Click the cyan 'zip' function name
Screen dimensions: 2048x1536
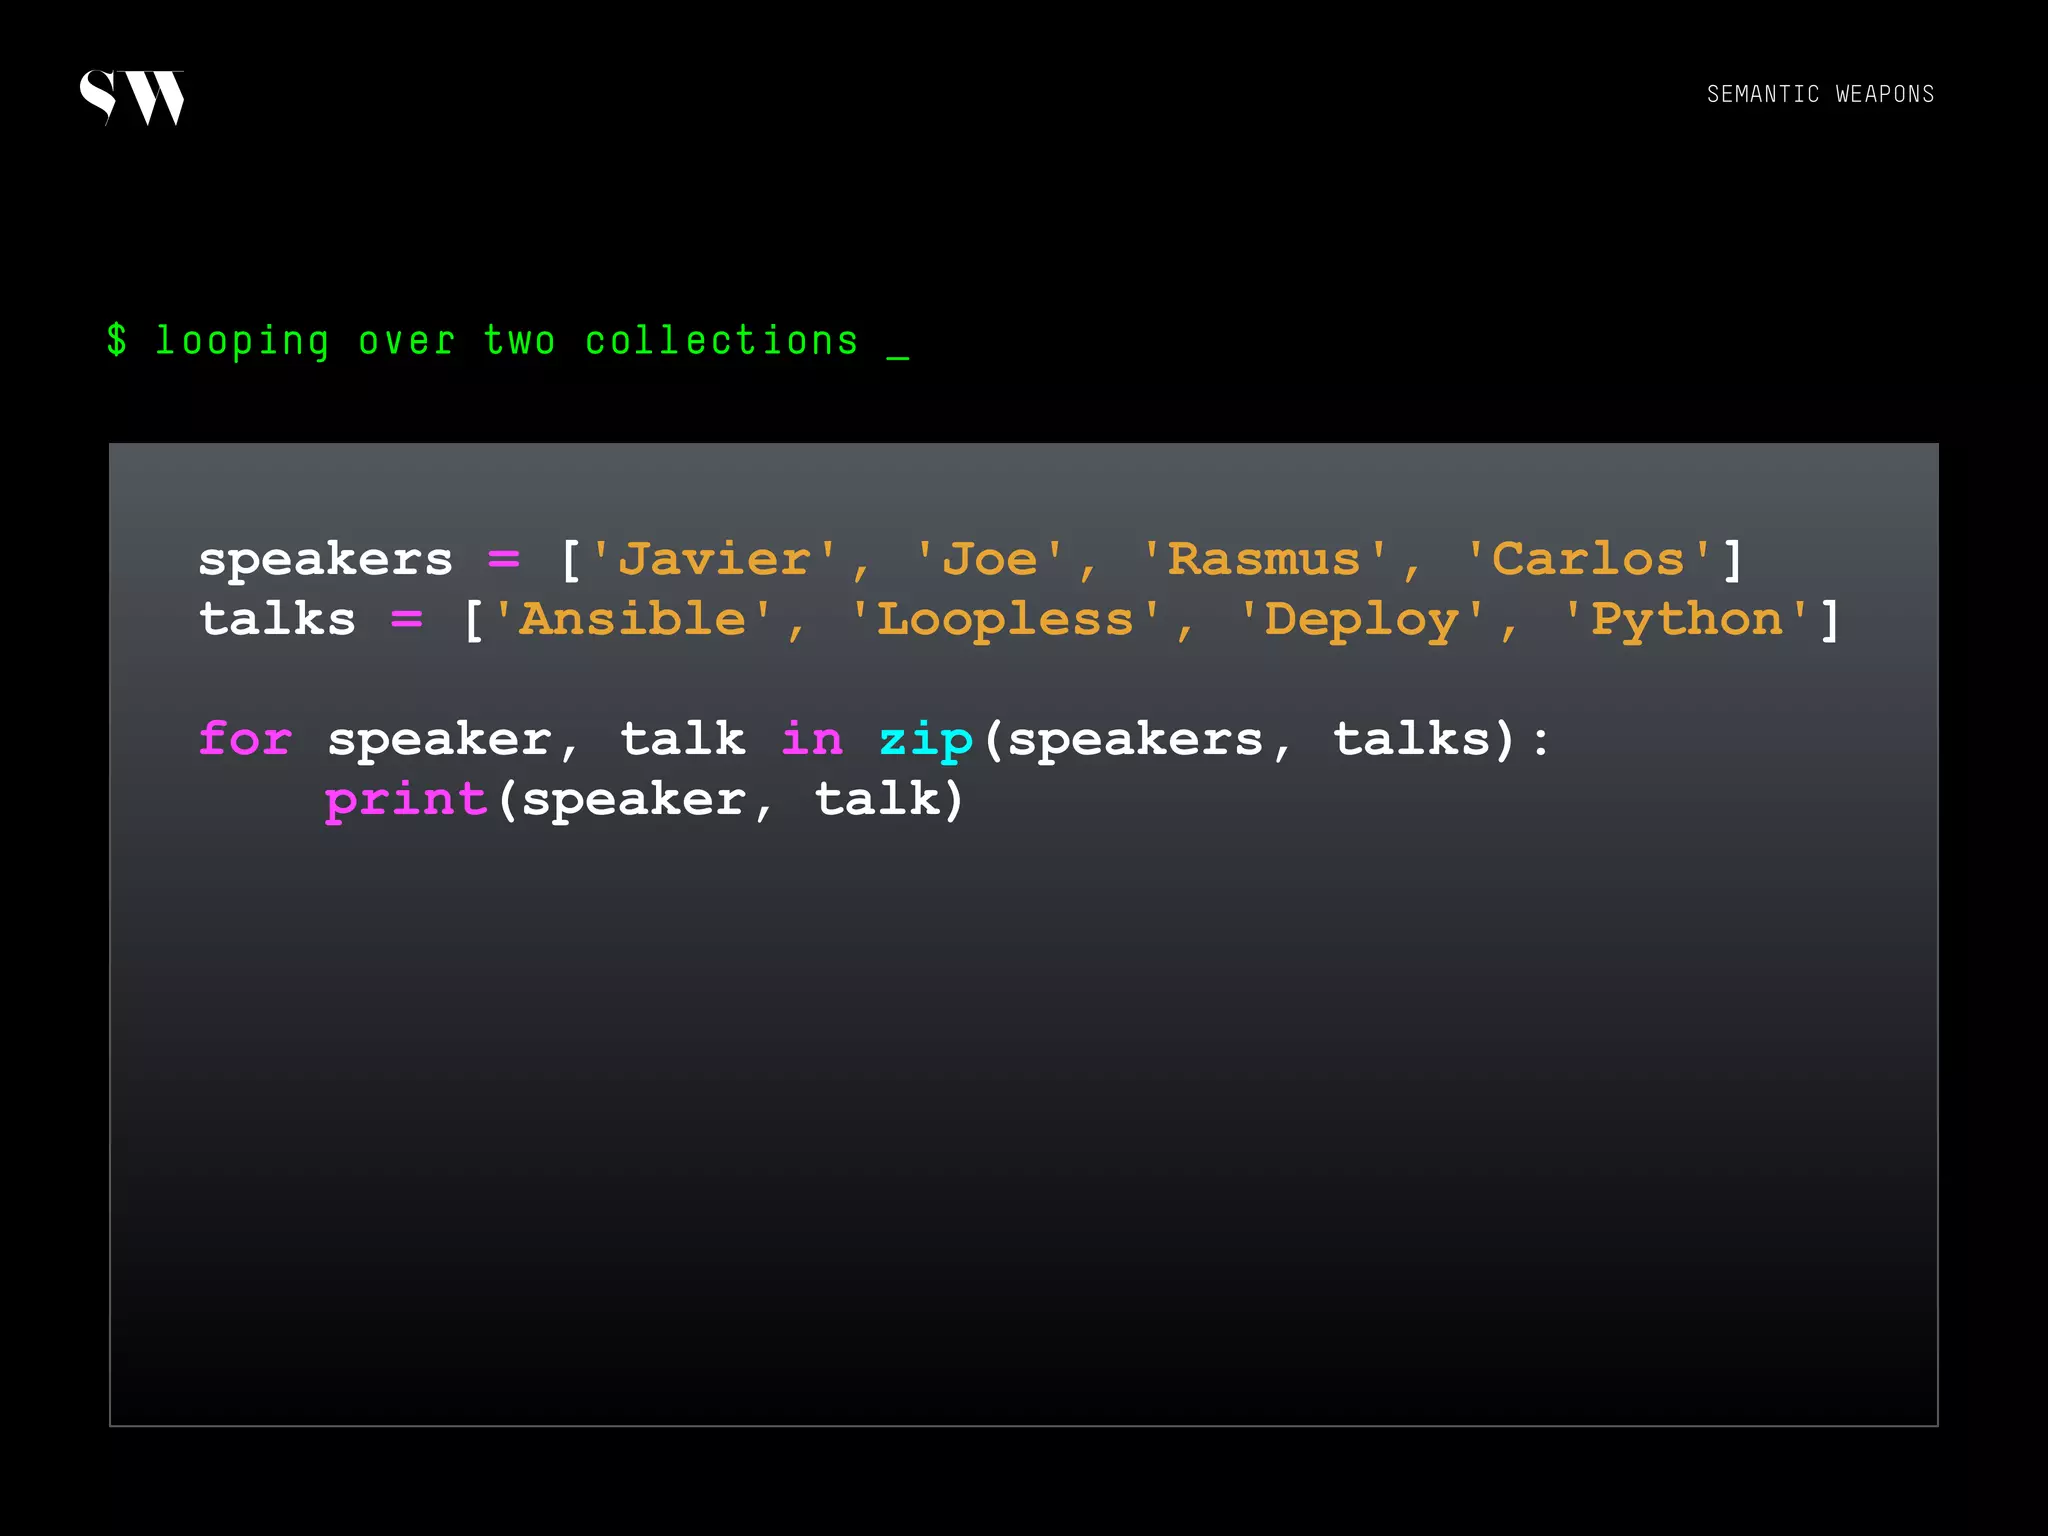pos(926,740)
